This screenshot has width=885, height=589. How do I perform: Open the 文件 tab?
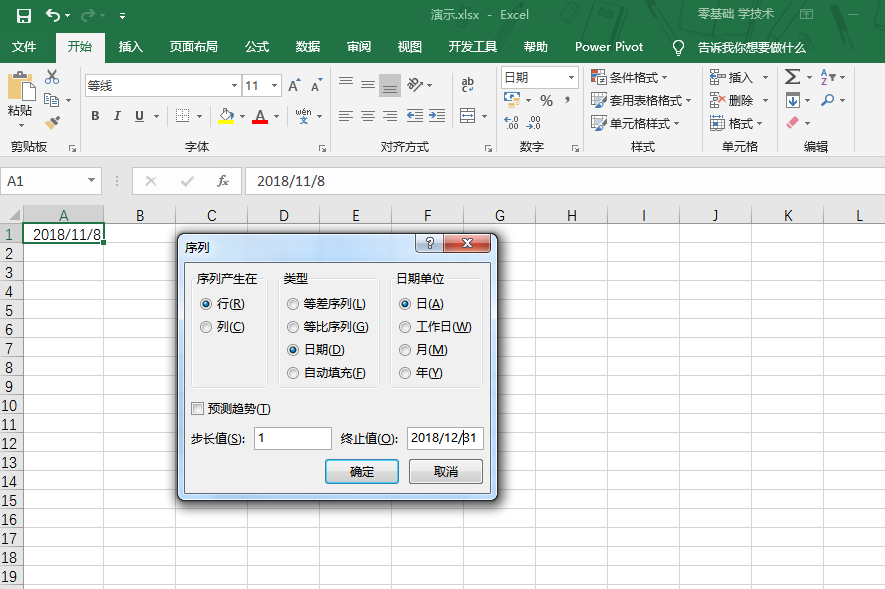24,47
